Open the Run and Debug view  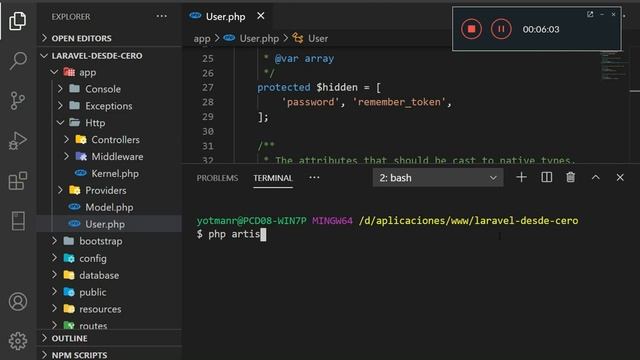(18, 141)
